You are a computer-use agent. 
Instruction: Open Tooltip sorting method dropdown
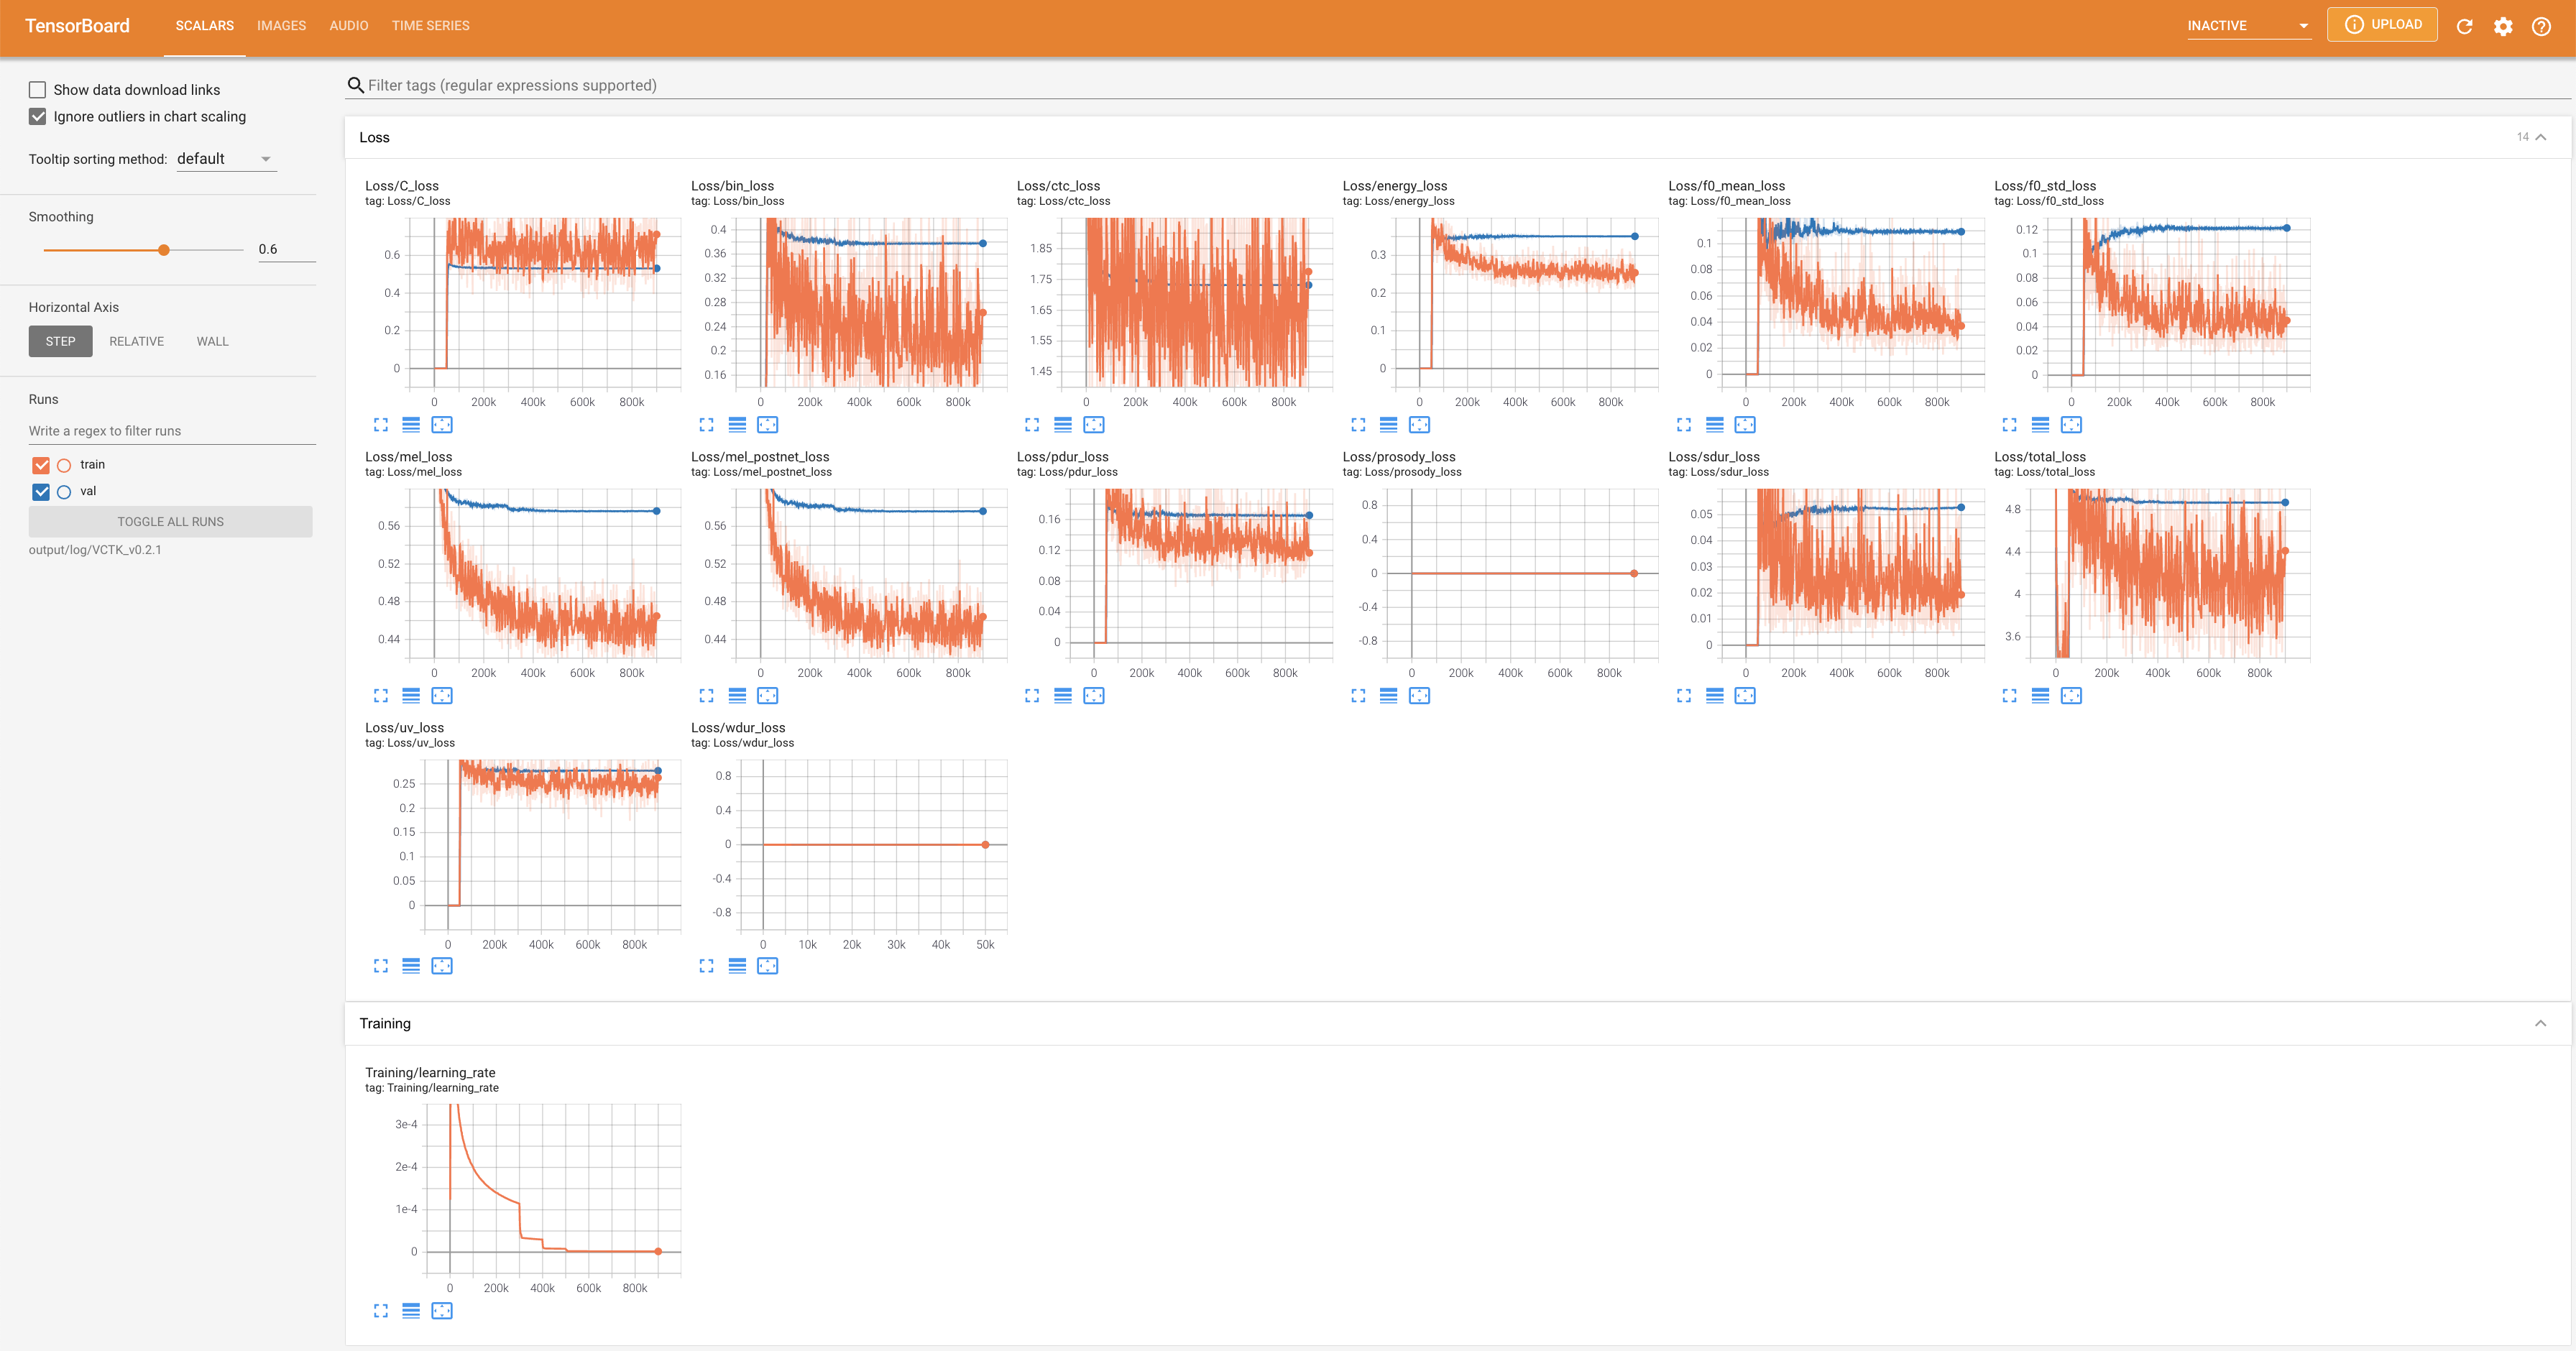[x=225, y=159]
